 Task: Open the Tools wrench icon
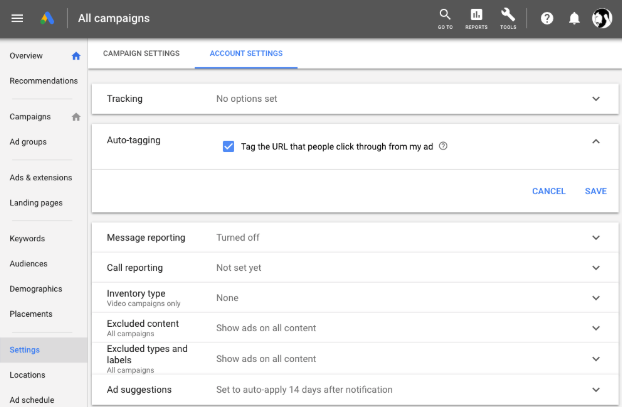click(508, 19)
